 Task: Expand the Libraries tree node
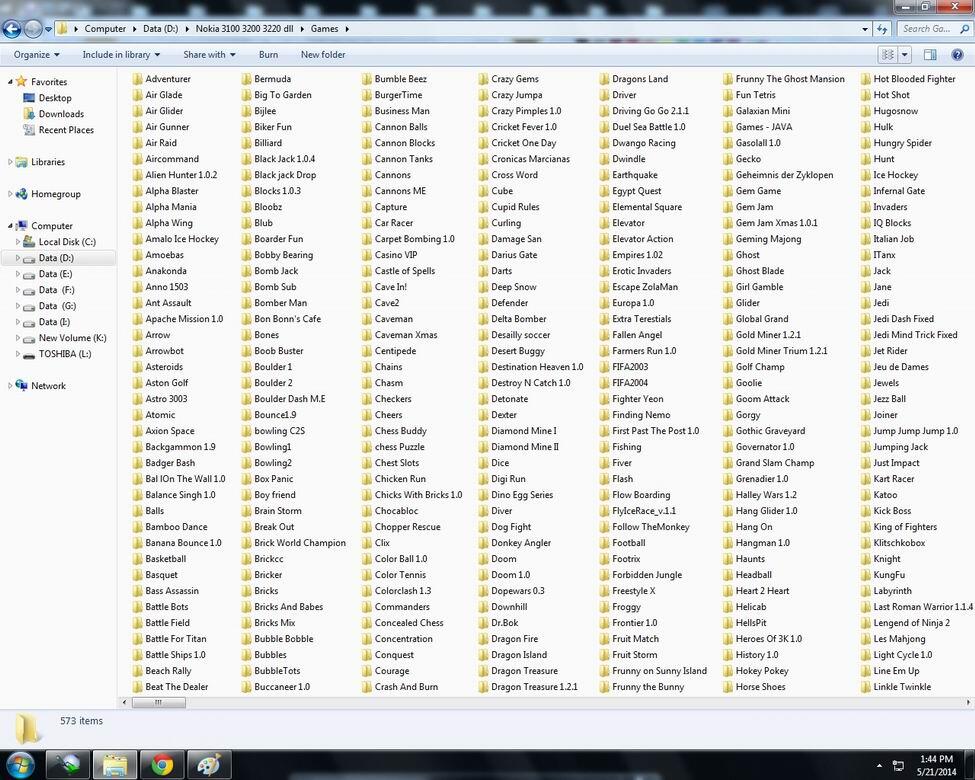click(x=10, y=162)
